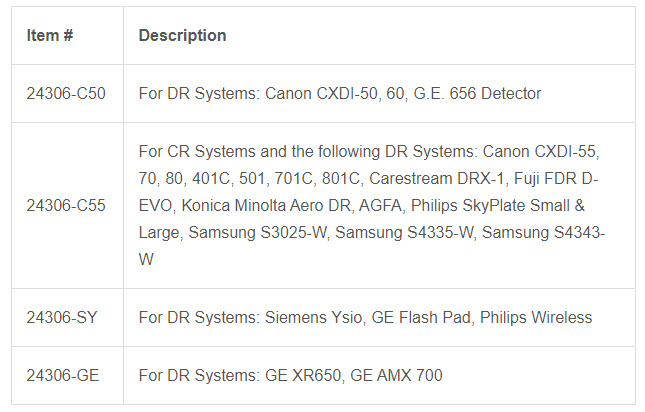Image resolution: width=645 pixels, height=412 pixels.
Task: Click the Carestream DRX-1 text
Action: click(x=436, y=179)
